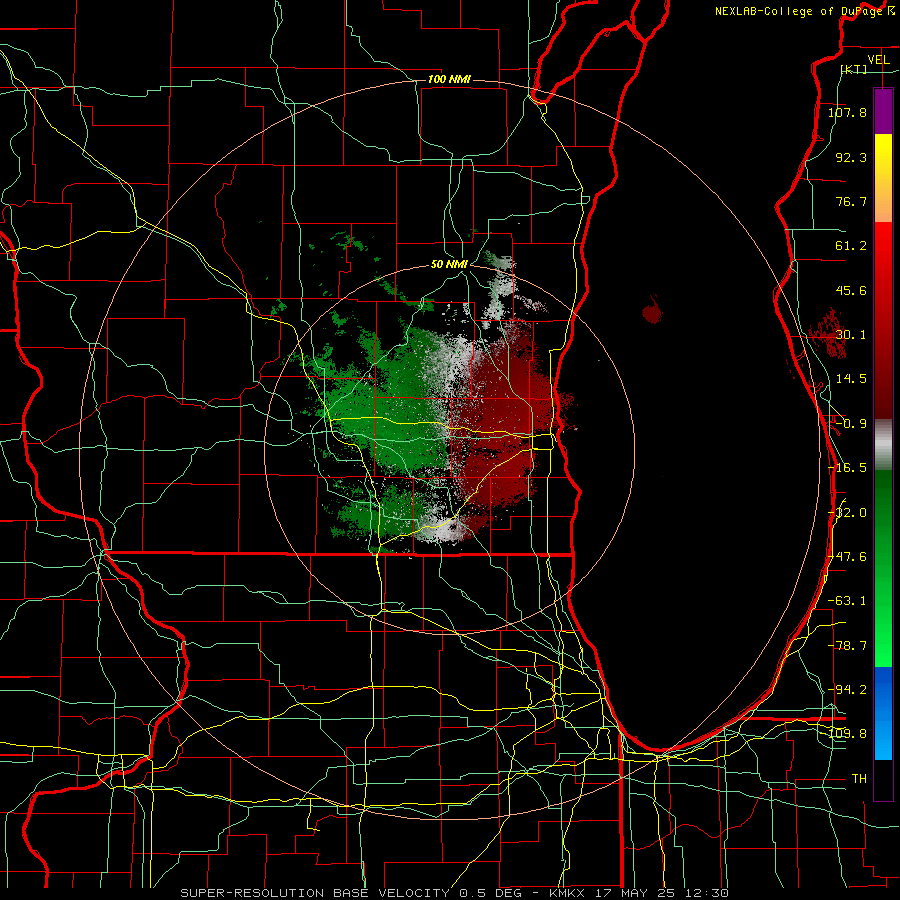
Task: Select the 107.8 scale value
Action: pos(847,112)
